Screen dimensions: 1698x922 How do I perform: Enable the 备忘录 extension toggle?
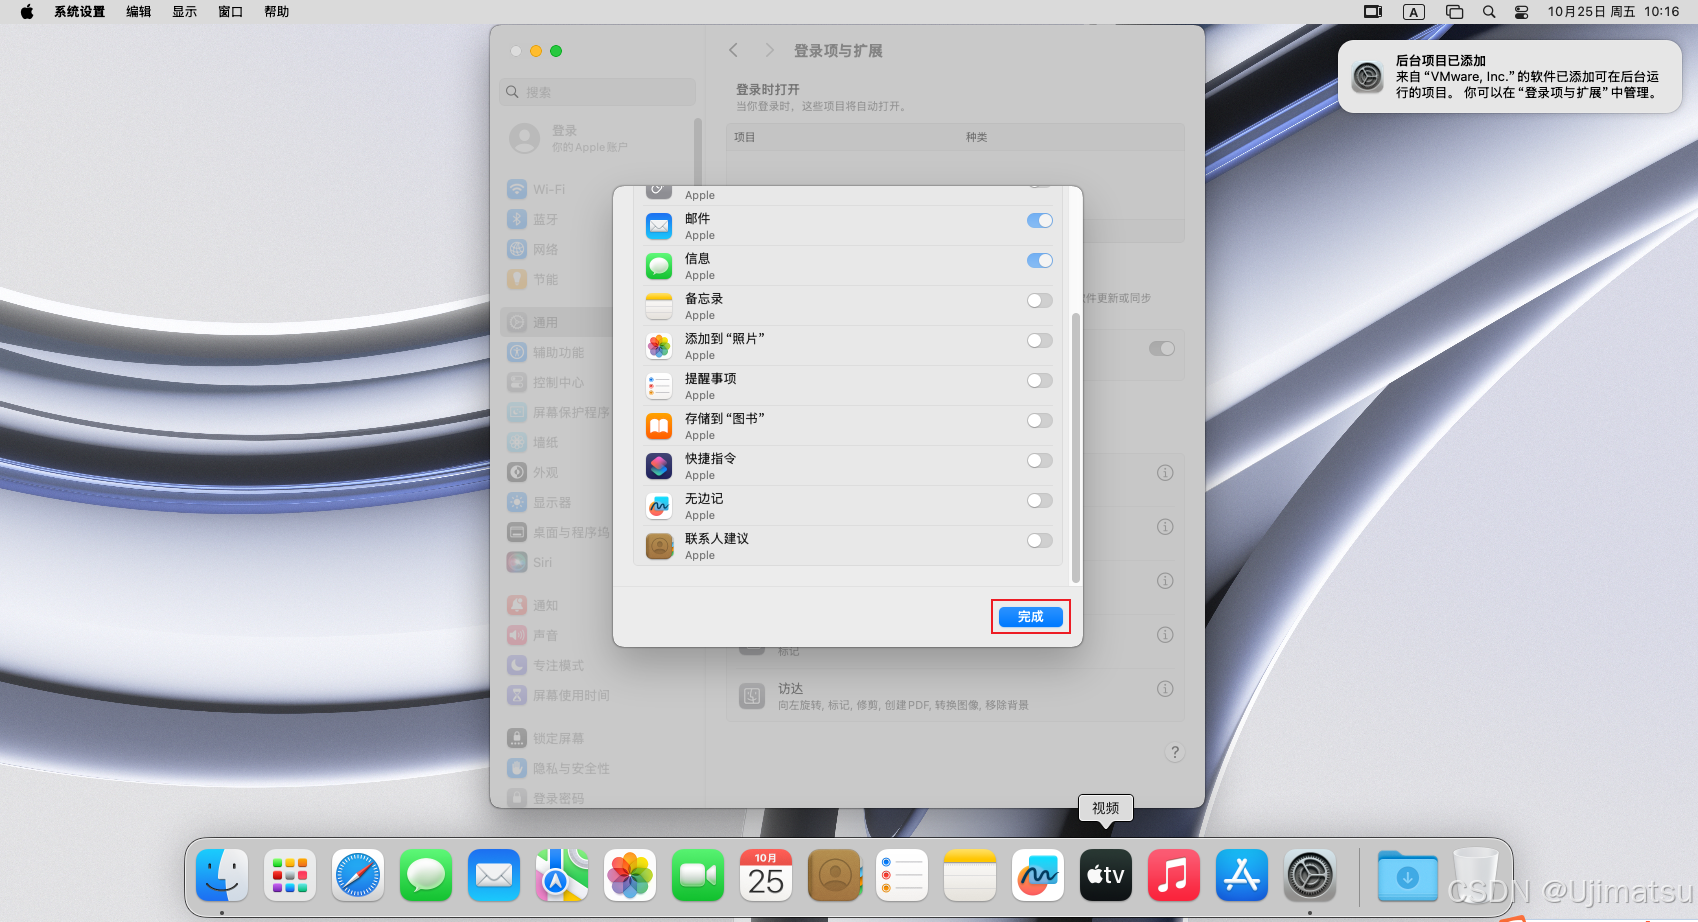pos(1040,300)
